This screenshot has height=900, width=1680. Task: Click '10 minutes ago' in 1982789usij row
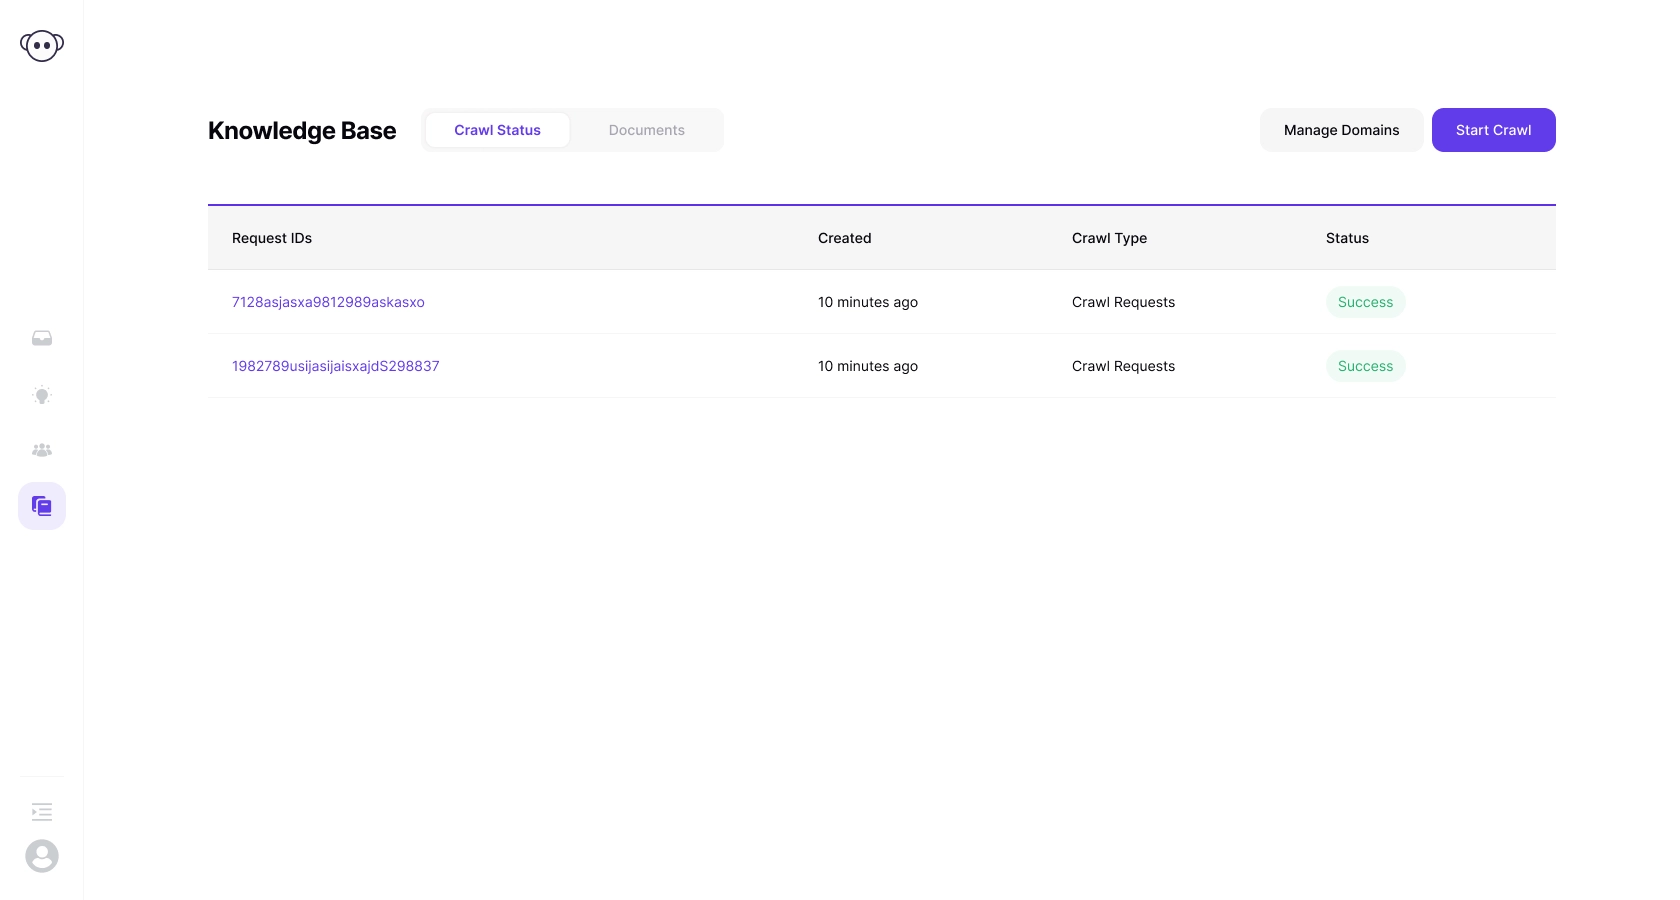[868, 366]
